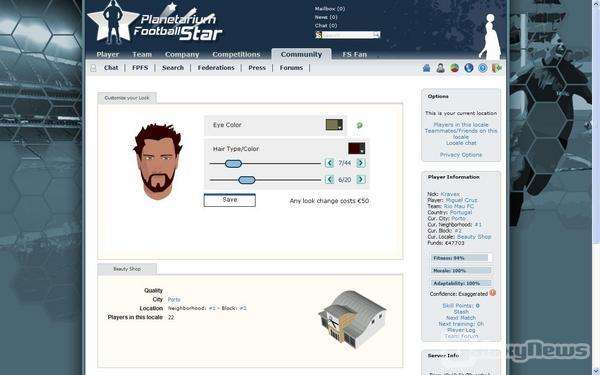Open the Next training link
Image resolution: width=600 pixels, height=375 pixels.
(x=461, y=324)
